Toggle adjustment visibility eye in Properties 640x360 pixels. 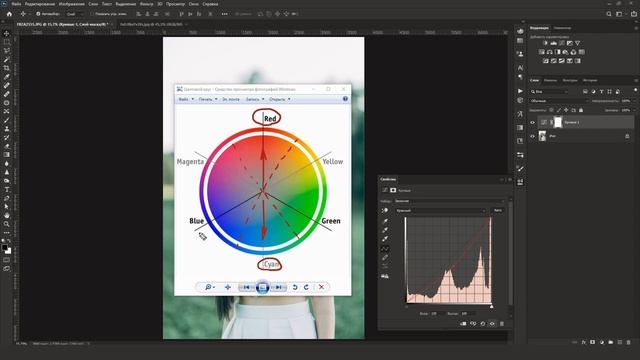[492, 324]
